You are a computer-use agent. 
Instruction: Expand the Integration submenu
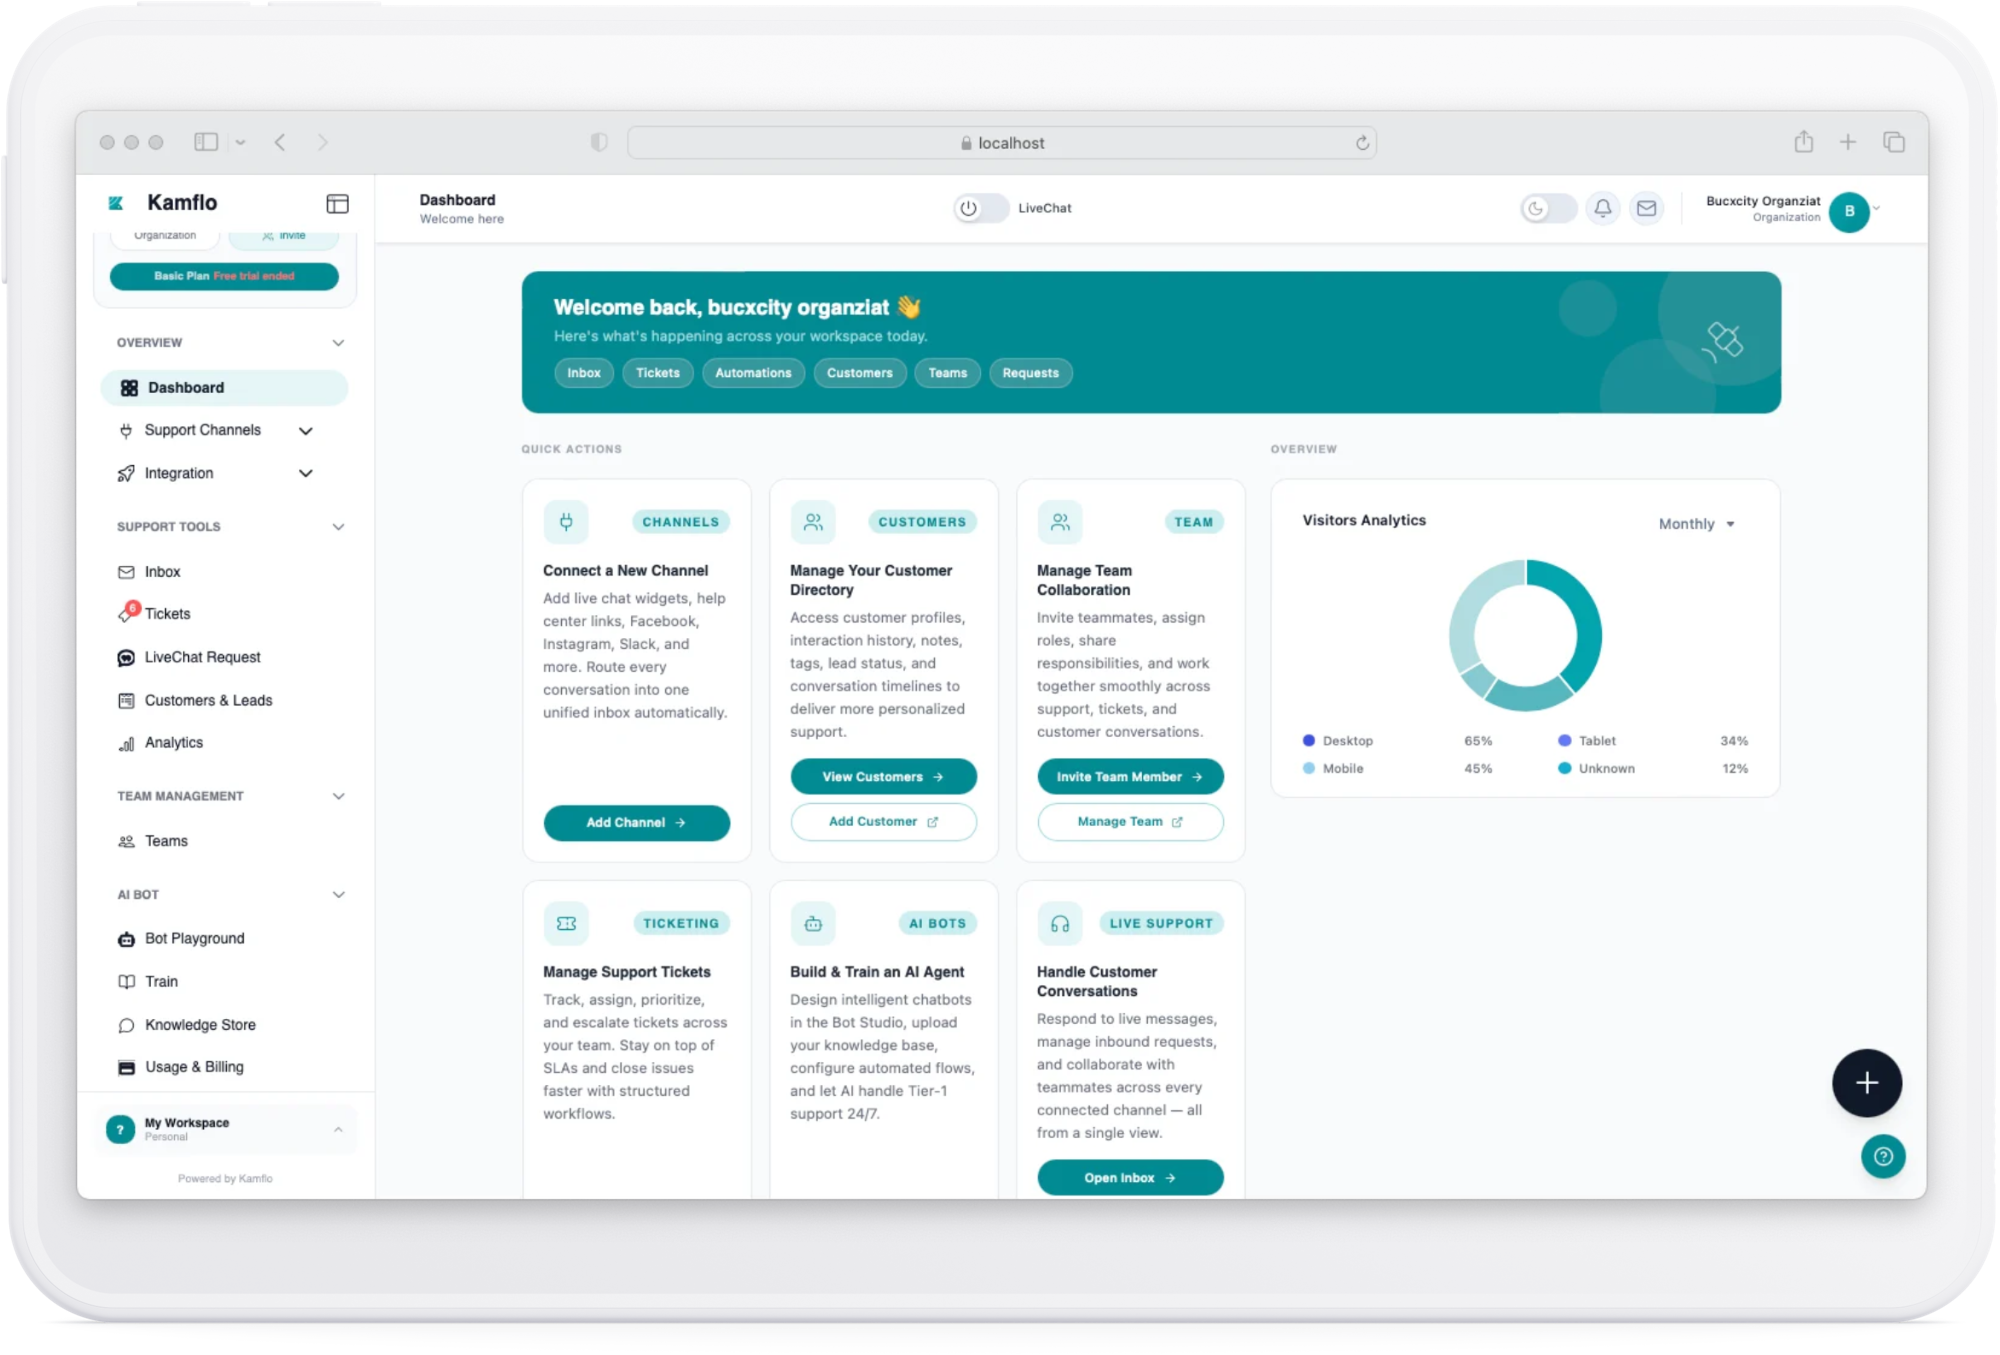click(306, 474)
